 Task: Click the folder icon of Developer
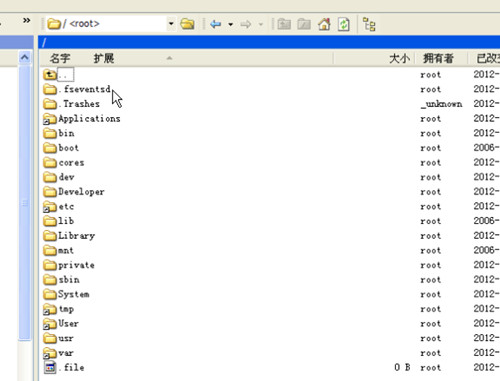[50, 192]
